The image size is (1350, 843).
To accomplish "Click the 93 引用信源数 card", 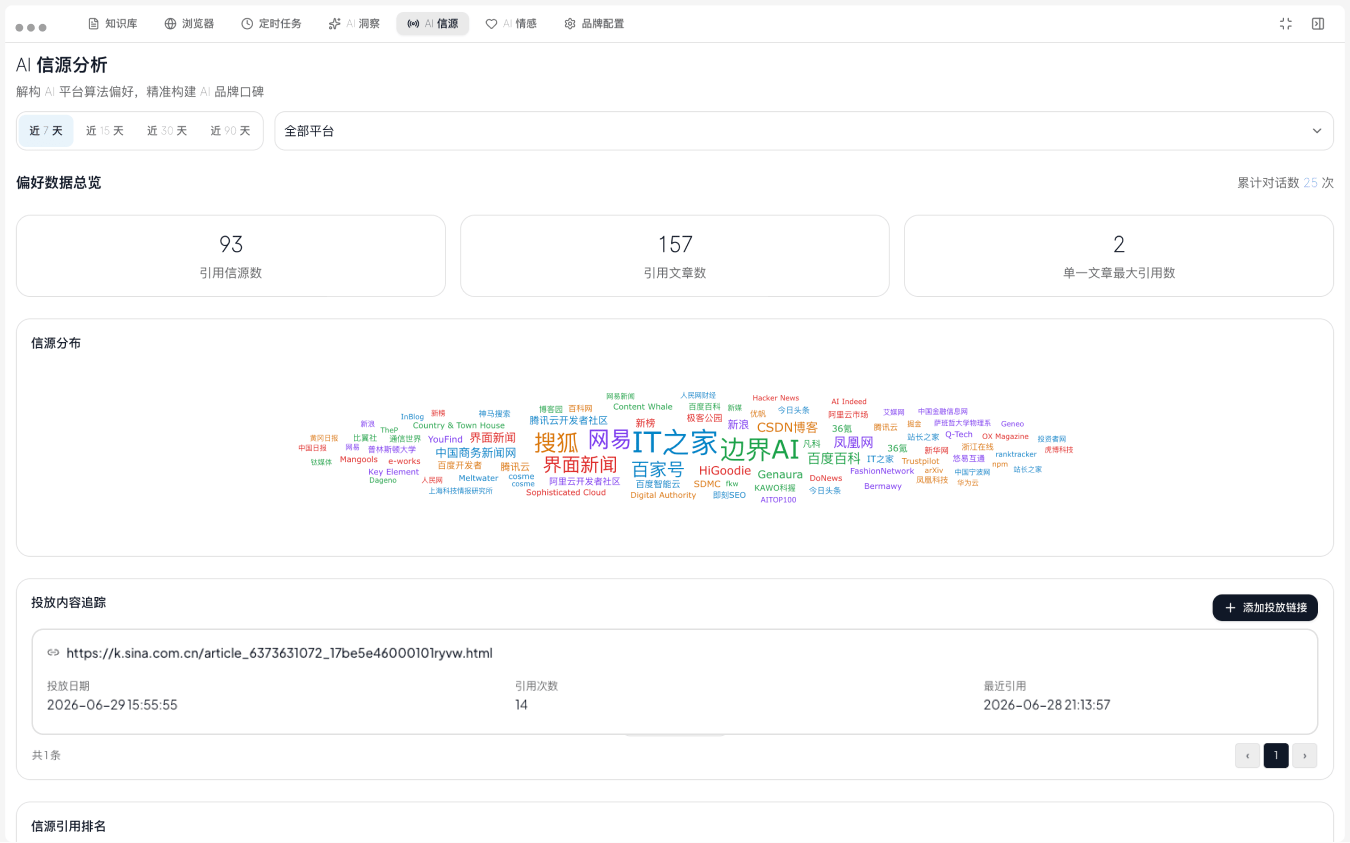I will coord(231,256).
